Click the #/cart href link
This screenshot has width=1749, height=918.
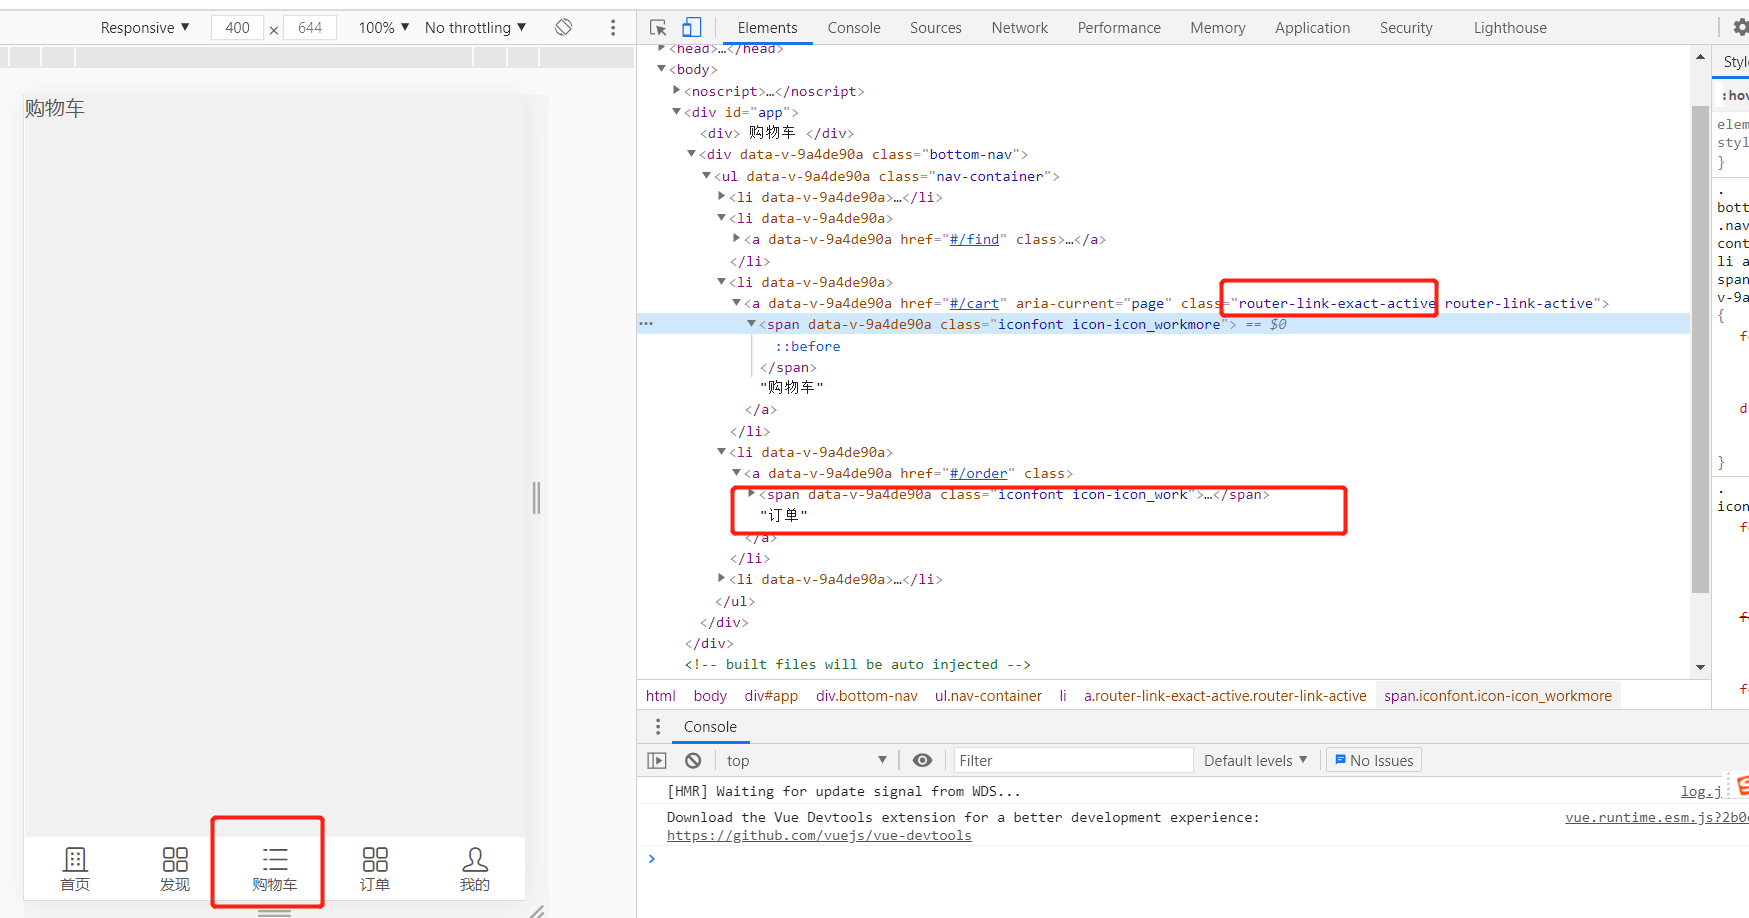(974, 303)
